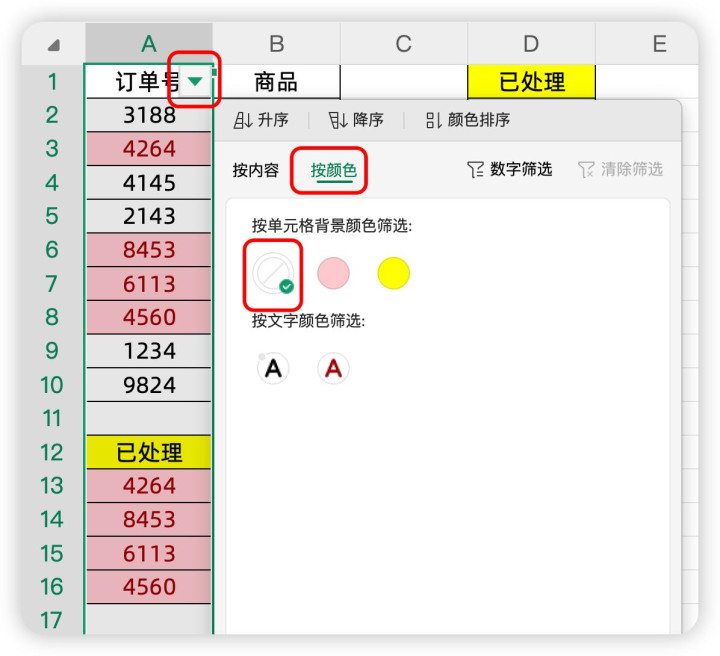Click cell A14 with value 8453
Viewport: 720px width, 656px height.
(149, 520)
